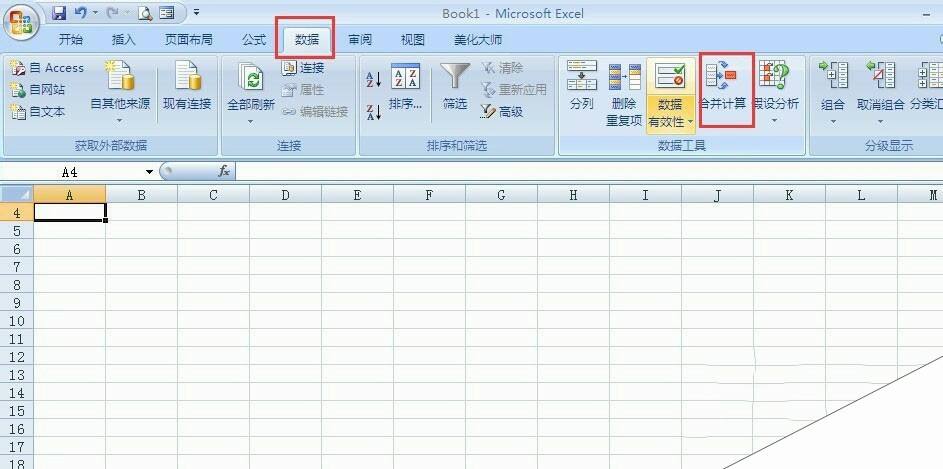Import data 自文本

point(38,112)
